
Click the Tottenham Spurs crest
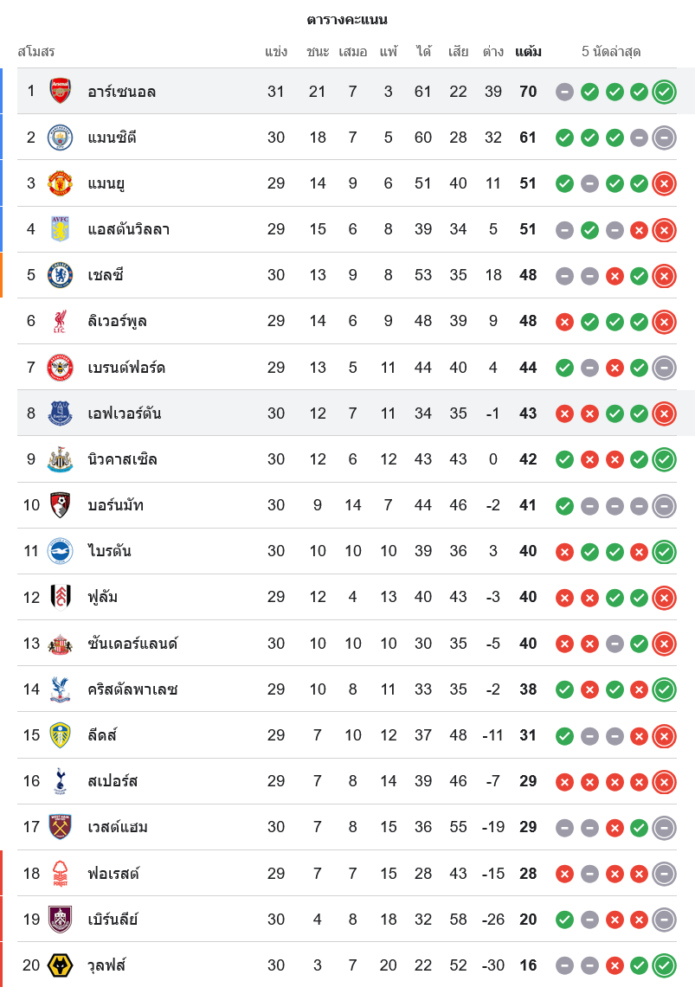(61, 781)
